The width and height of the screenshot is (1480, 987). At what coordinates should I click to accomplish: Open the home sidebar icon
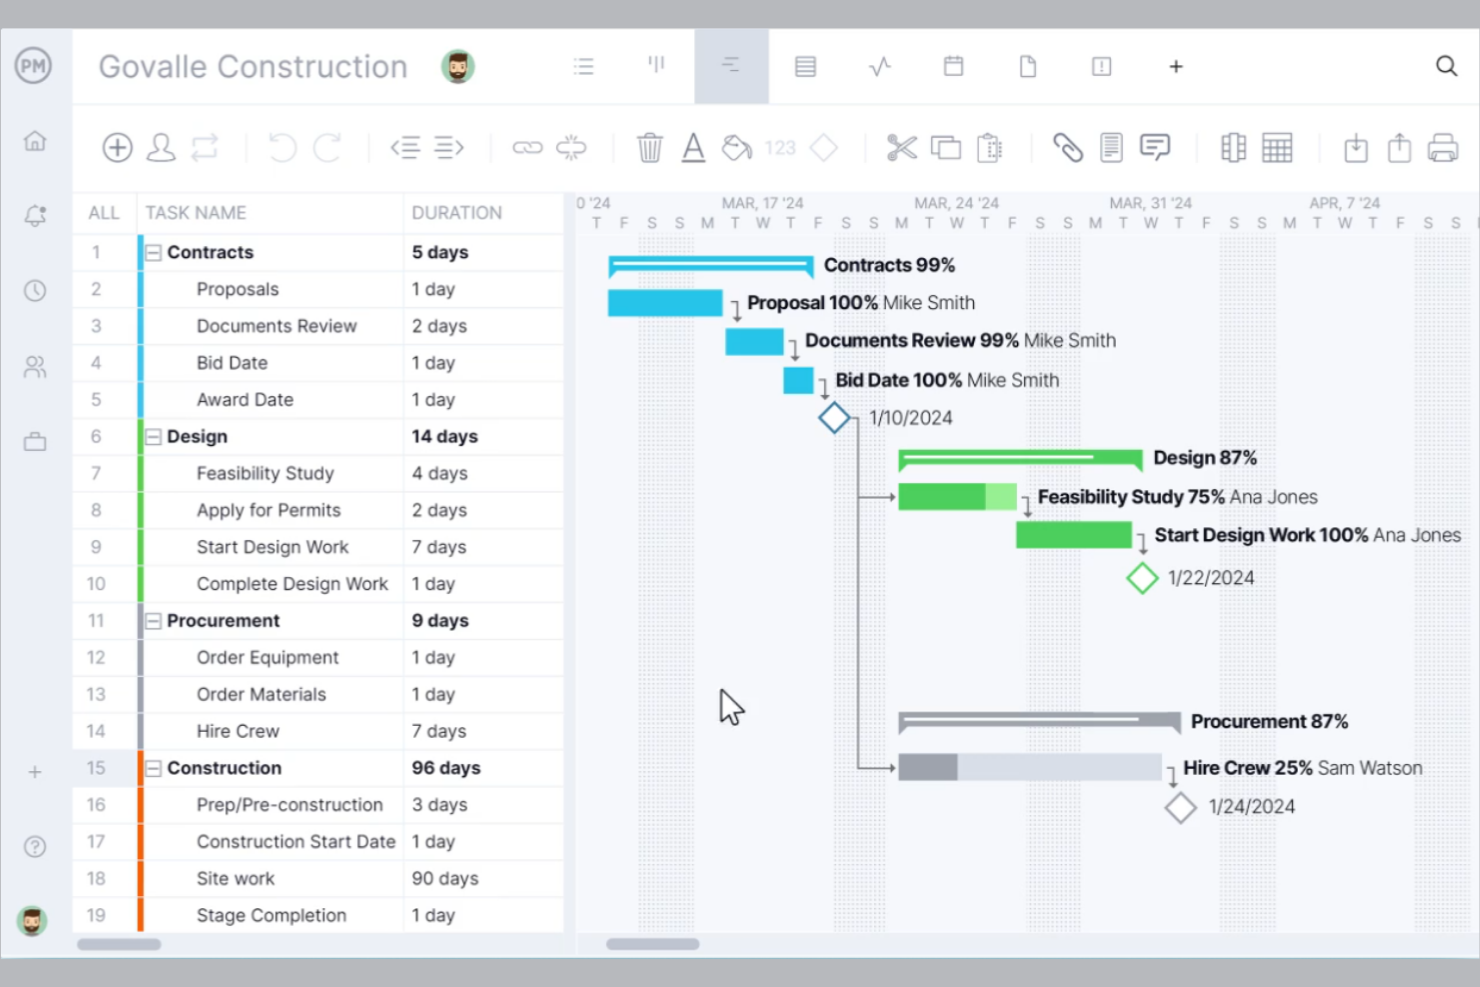click(35, 141)
